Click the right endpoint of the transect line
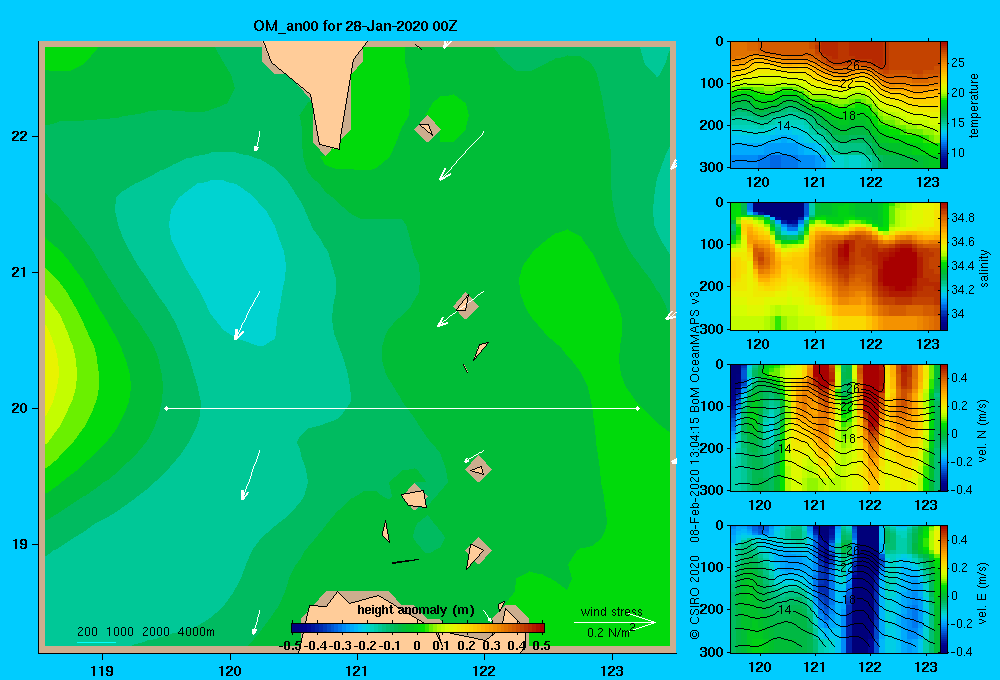1000x680 pixels. 637,408
